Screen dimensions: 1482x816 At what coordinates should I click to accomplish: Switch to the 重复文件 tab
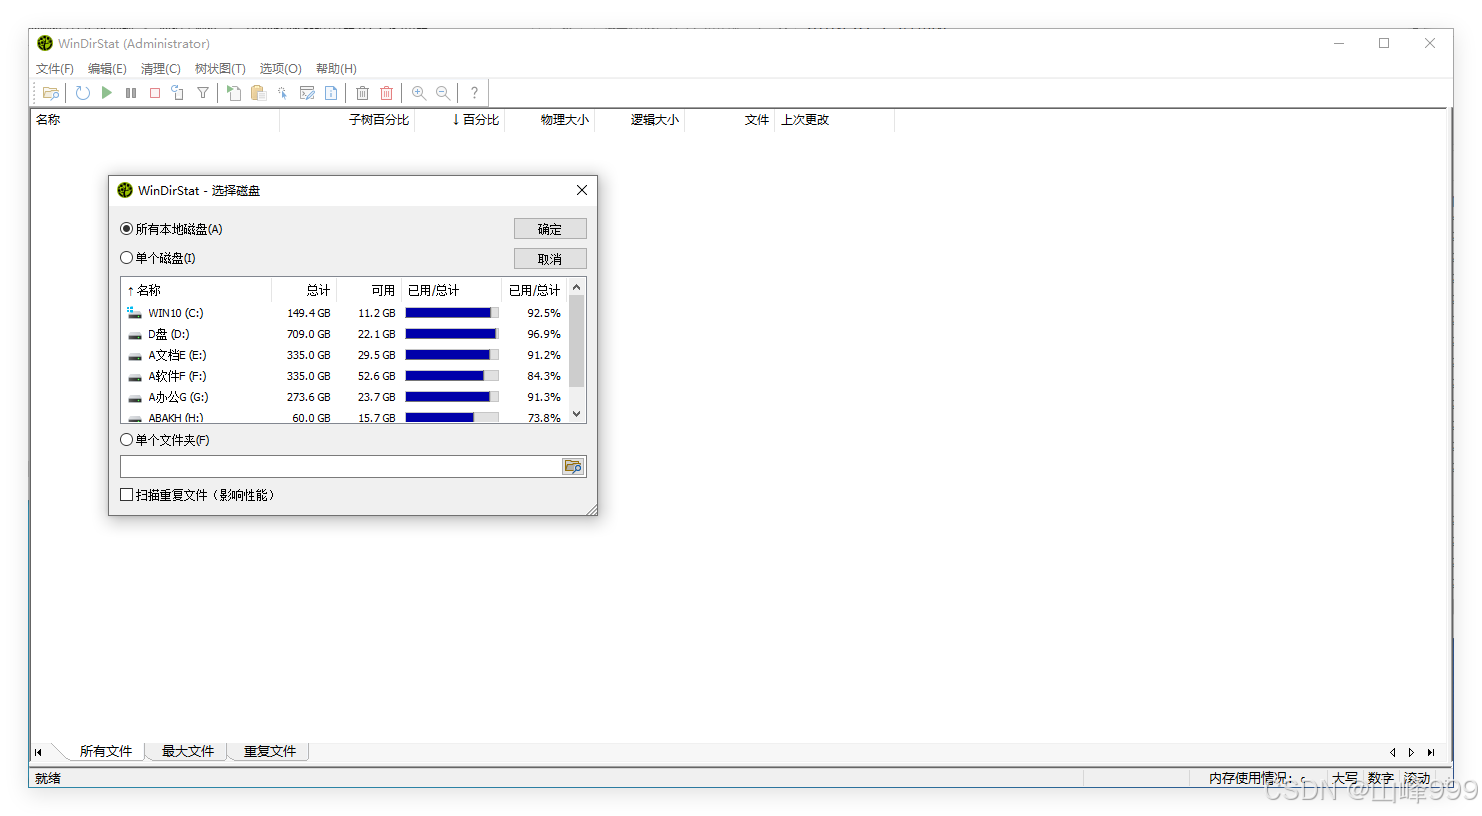click(x=270, y=751)
